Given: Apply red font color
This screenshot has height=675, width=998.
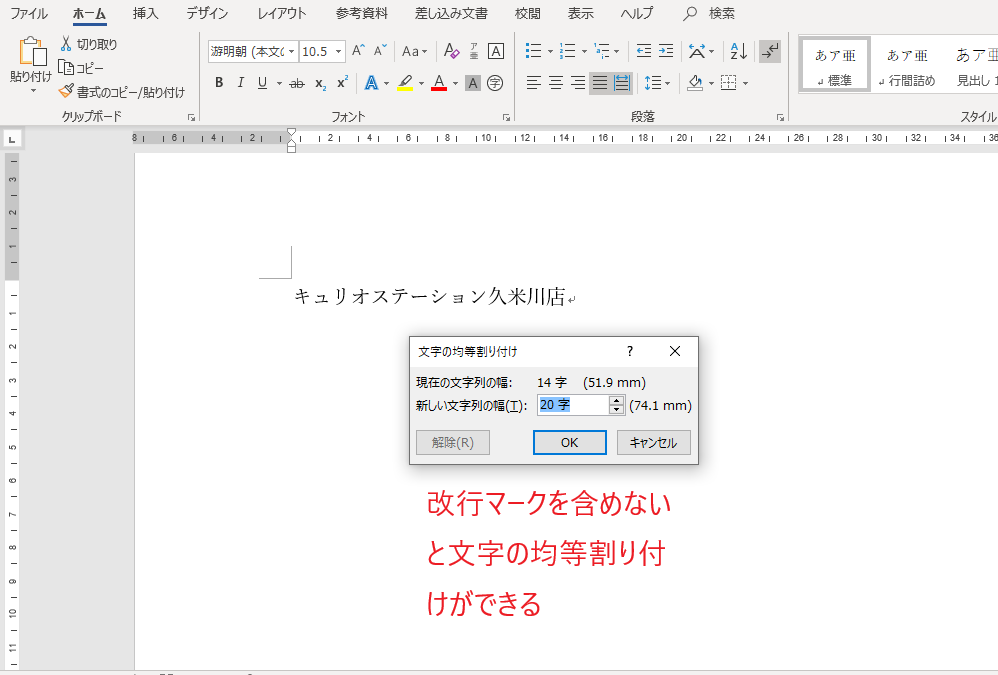Looking at the screenshot, I should [439, 83].
